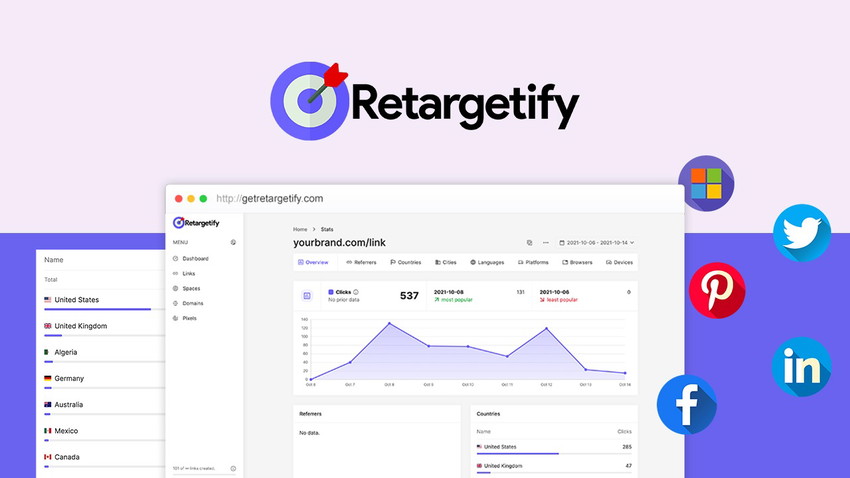Open Links in the sidebar

[x=184, y=274]
